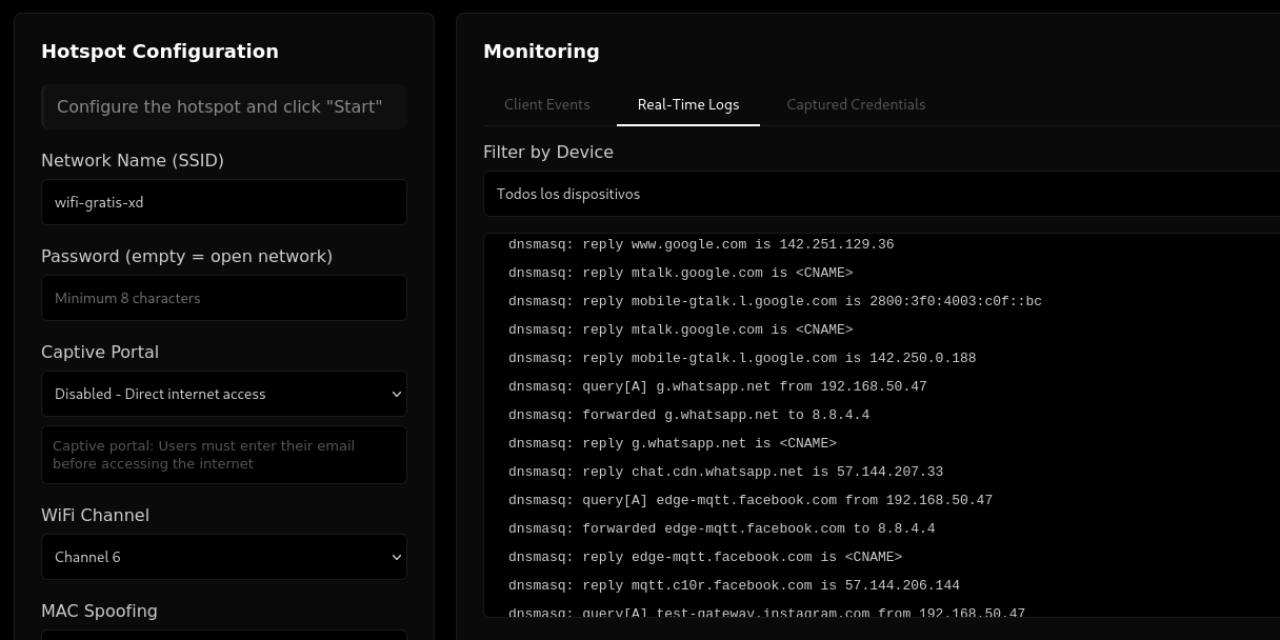Screen dimensions: 1280x640
Task: Click the captive portal message text box
Action: pos(223,455)
